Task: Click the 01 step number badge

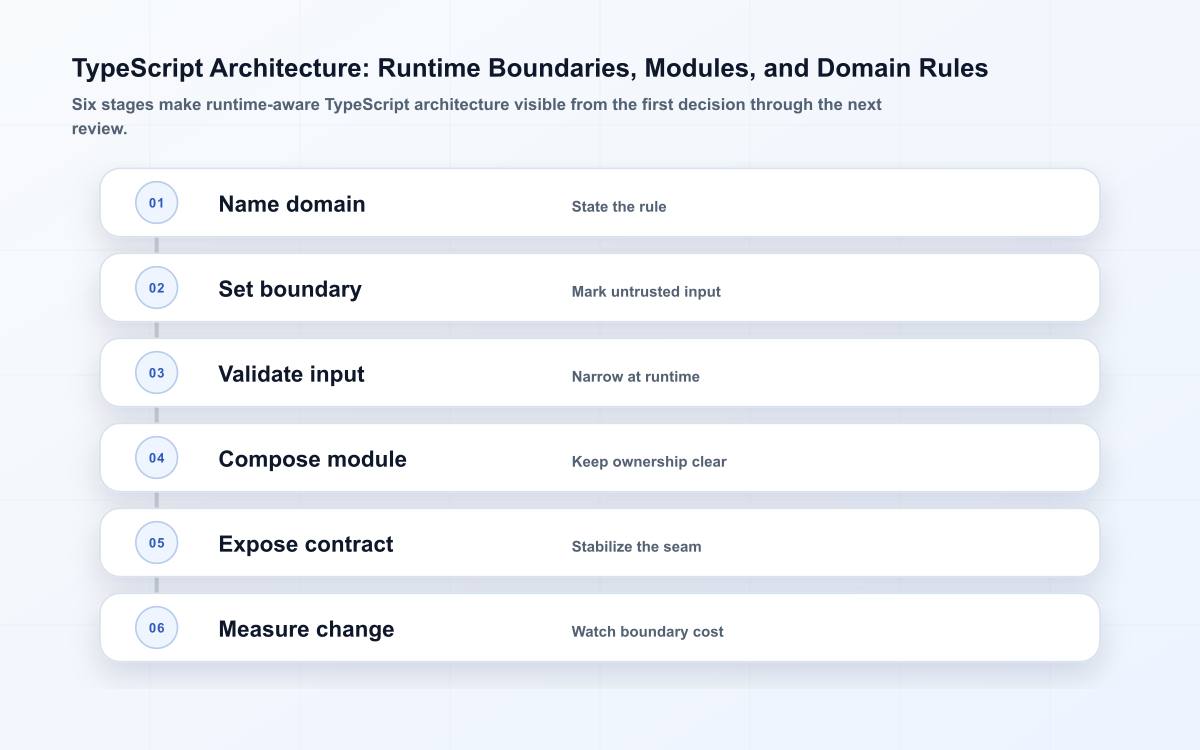Action: (157, 203)
